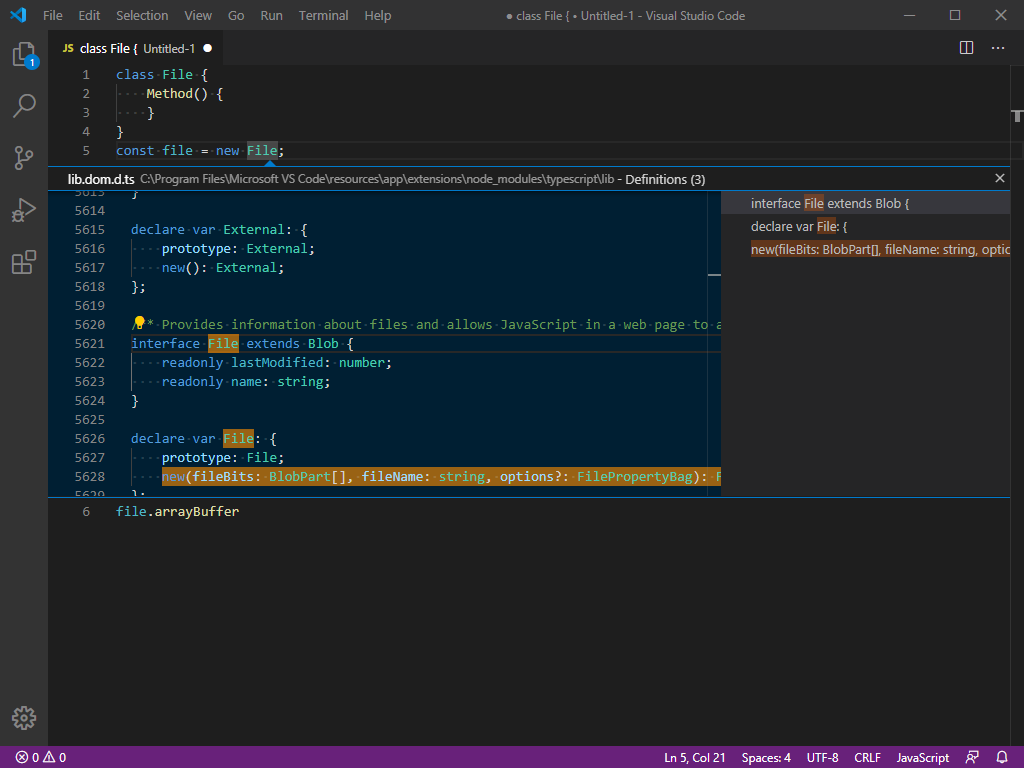
Task: Click the Visual Studio Code logo icon
Action: pos(19,15)
